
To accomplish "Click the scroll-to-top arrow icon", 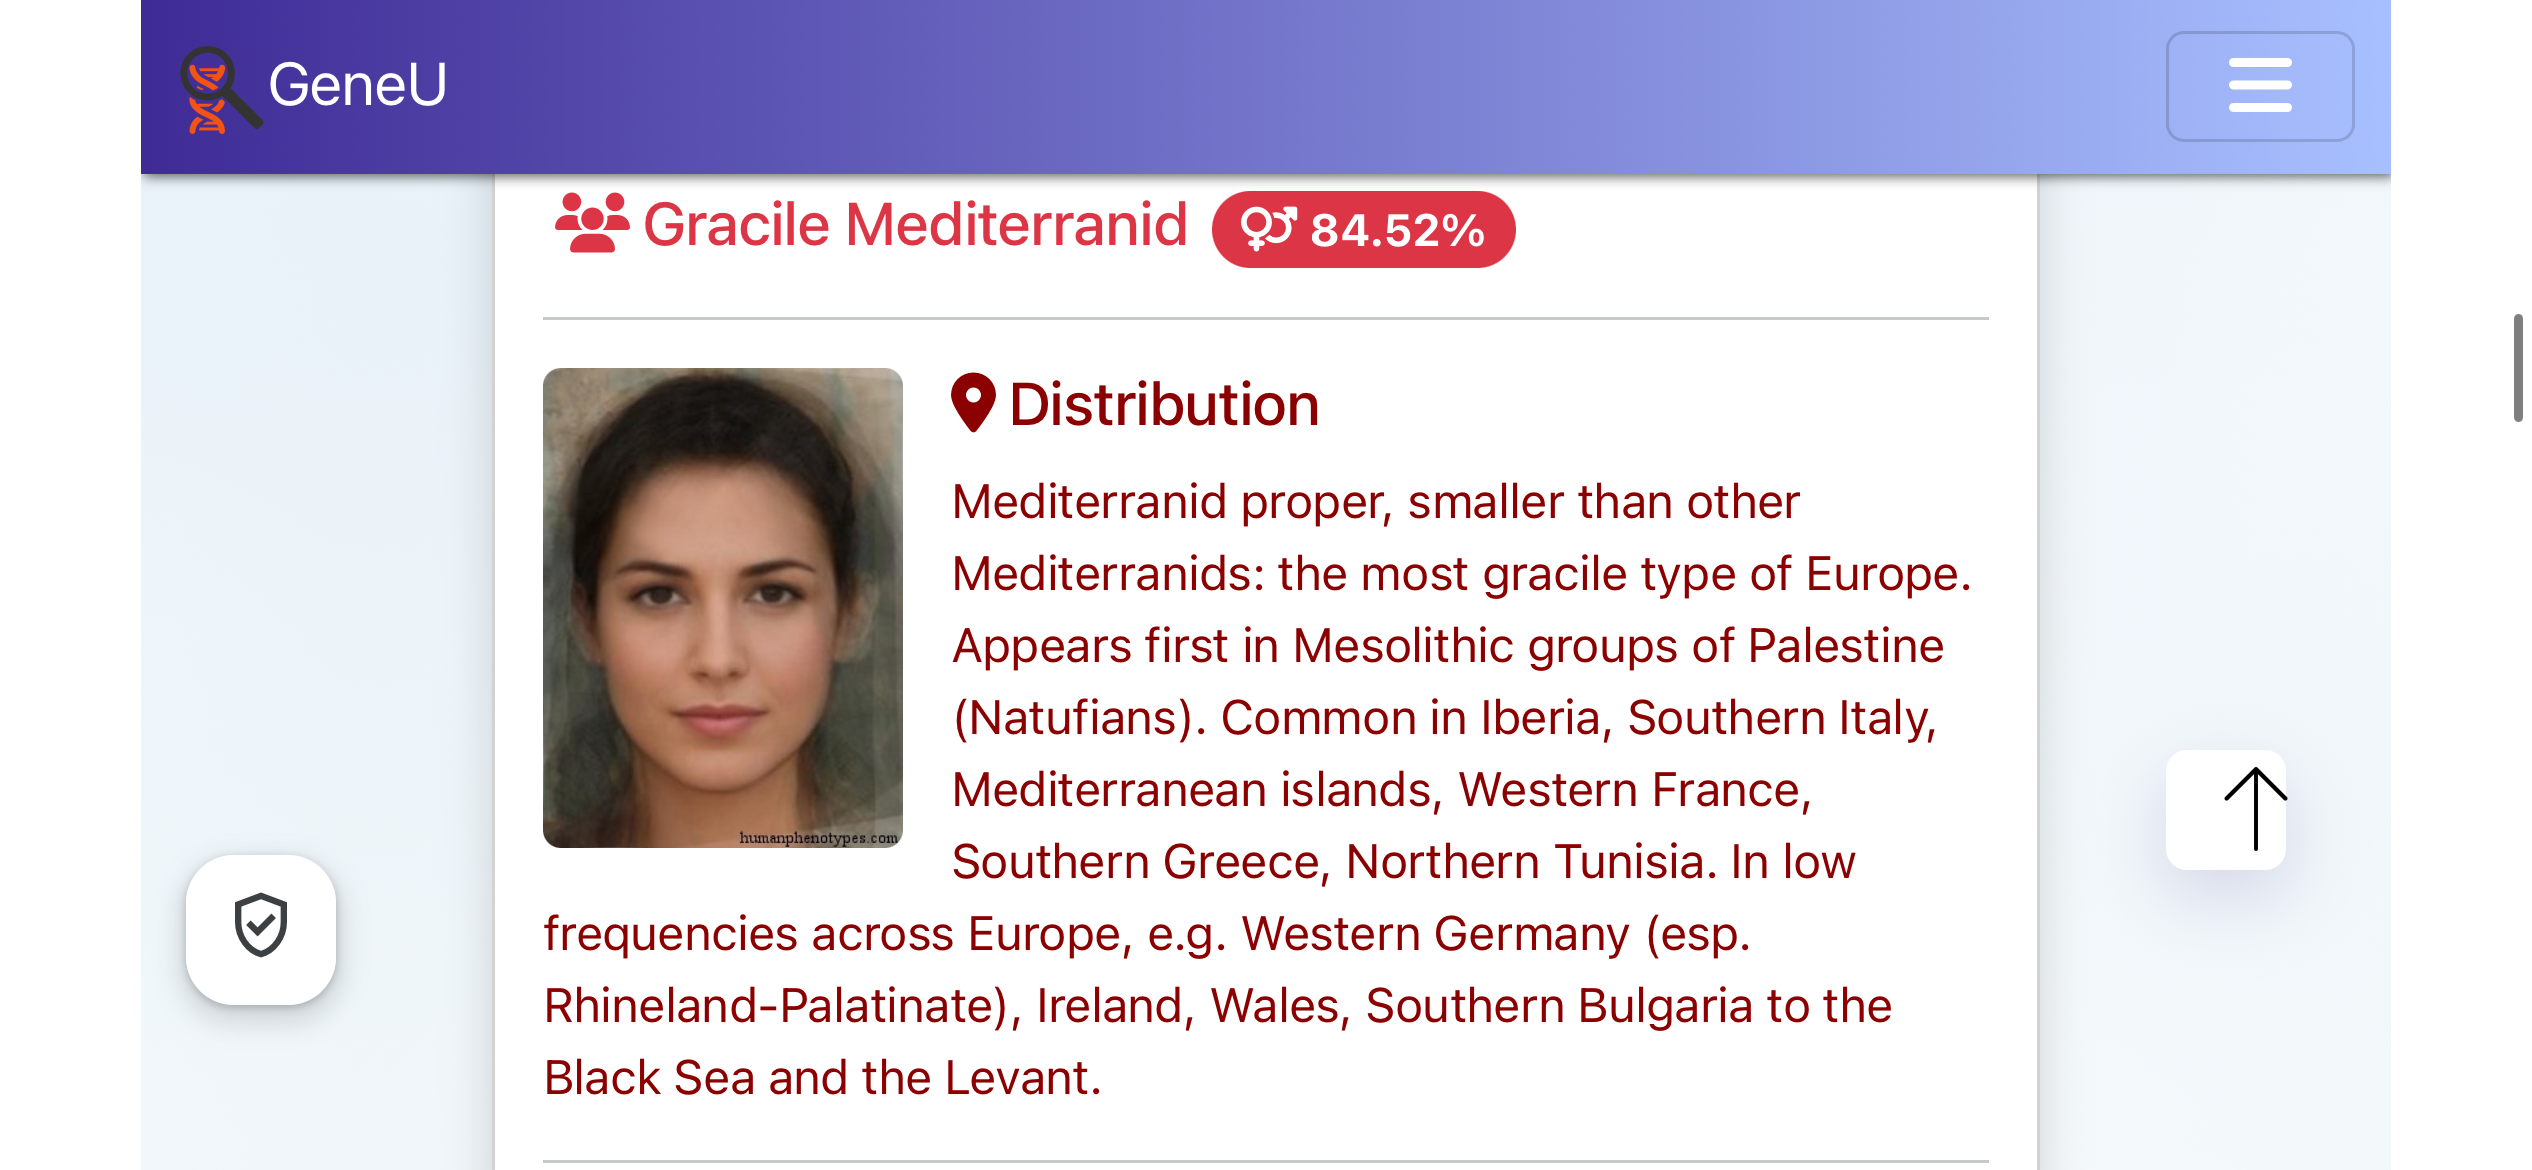I will click(x=2255, y=809).
